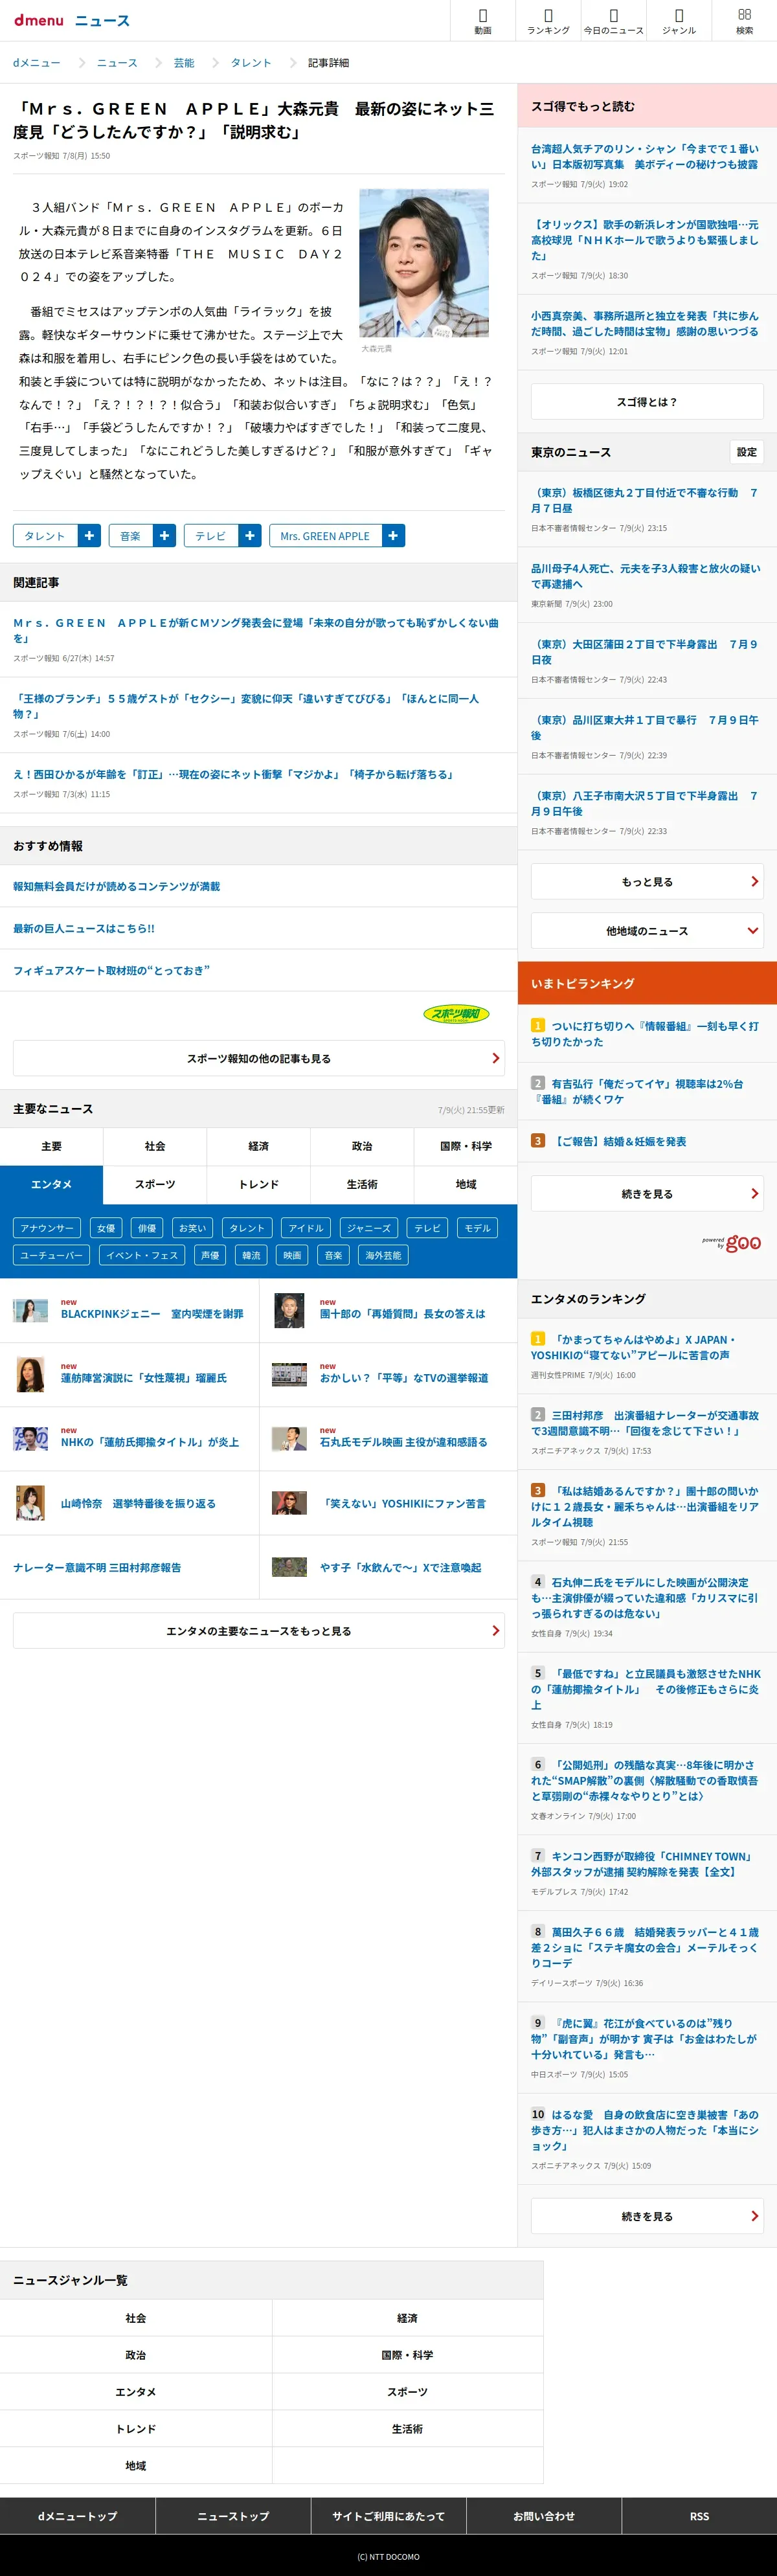
Task: Click plus icon on Mrs. GREEN APPLE tag
Action: pos(393,536)
